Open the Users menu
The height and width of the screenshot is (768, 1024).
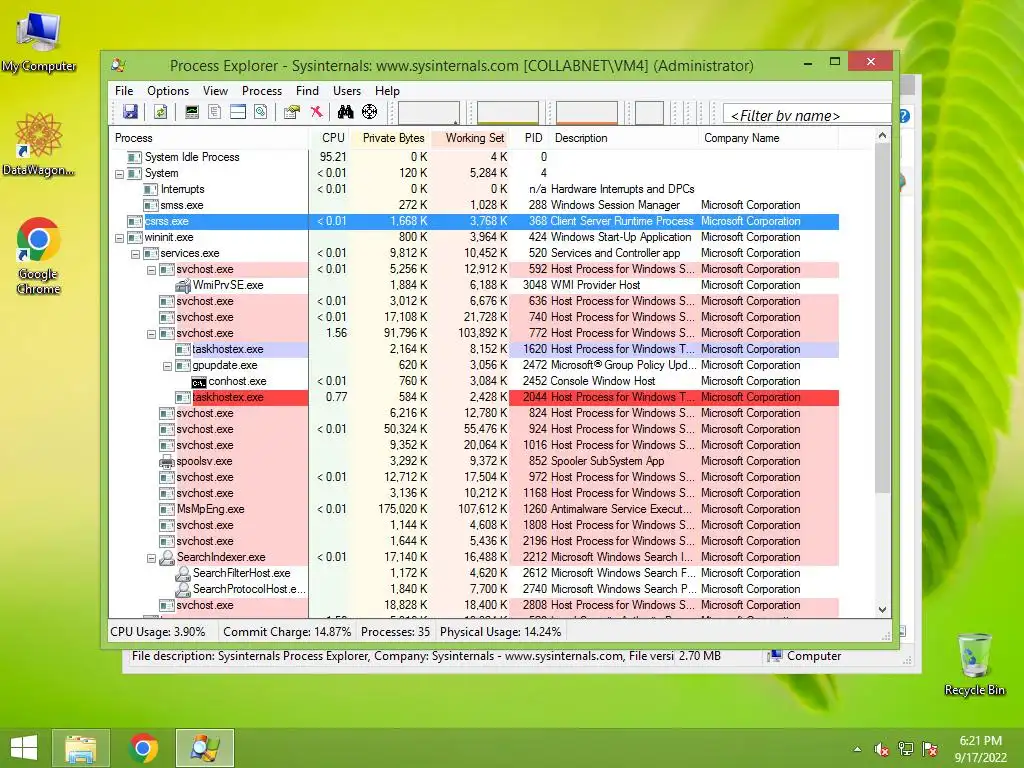(x=347, y=91)
